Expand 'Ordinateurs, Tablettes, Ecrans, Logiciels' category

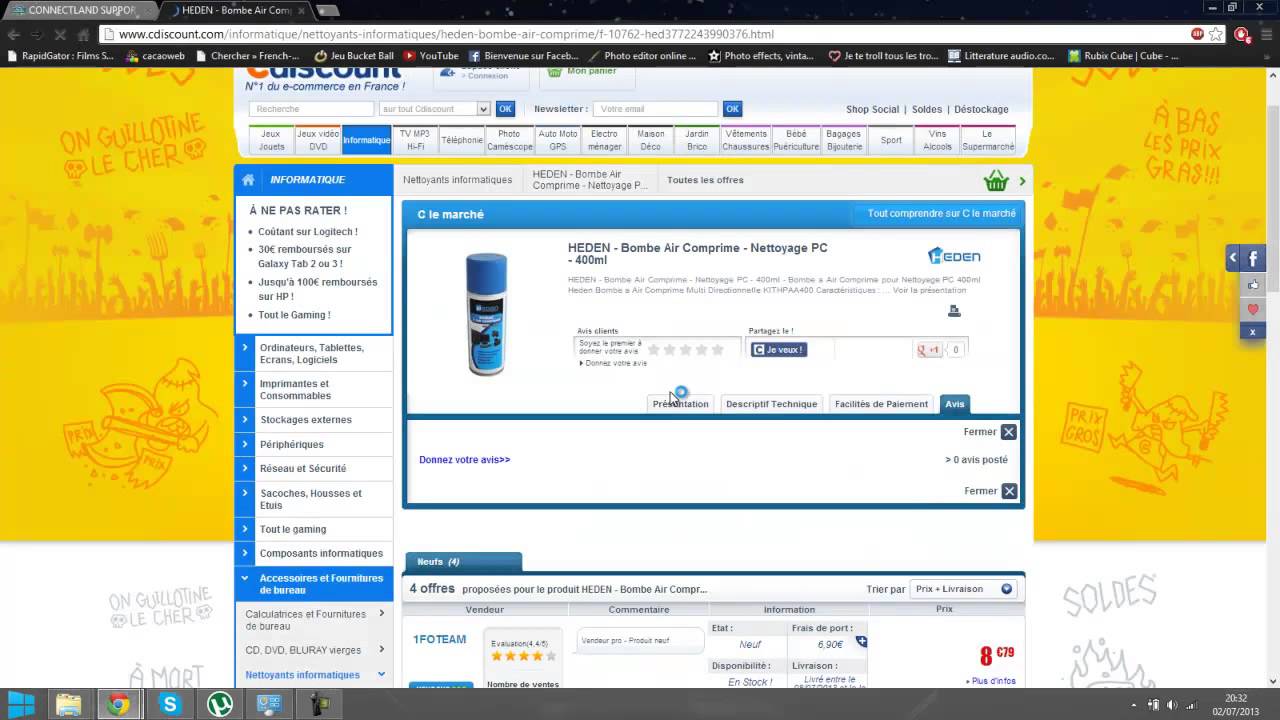(x=245, y=348)
